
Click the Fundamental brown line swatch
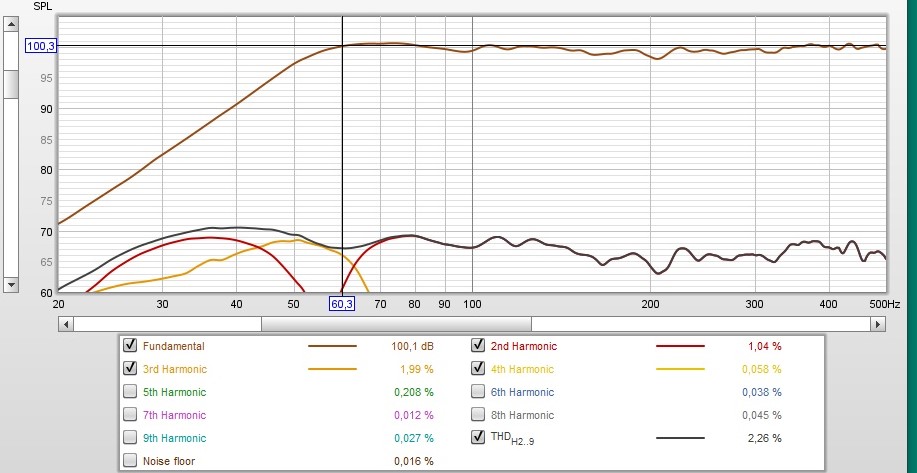coord(332,346)
